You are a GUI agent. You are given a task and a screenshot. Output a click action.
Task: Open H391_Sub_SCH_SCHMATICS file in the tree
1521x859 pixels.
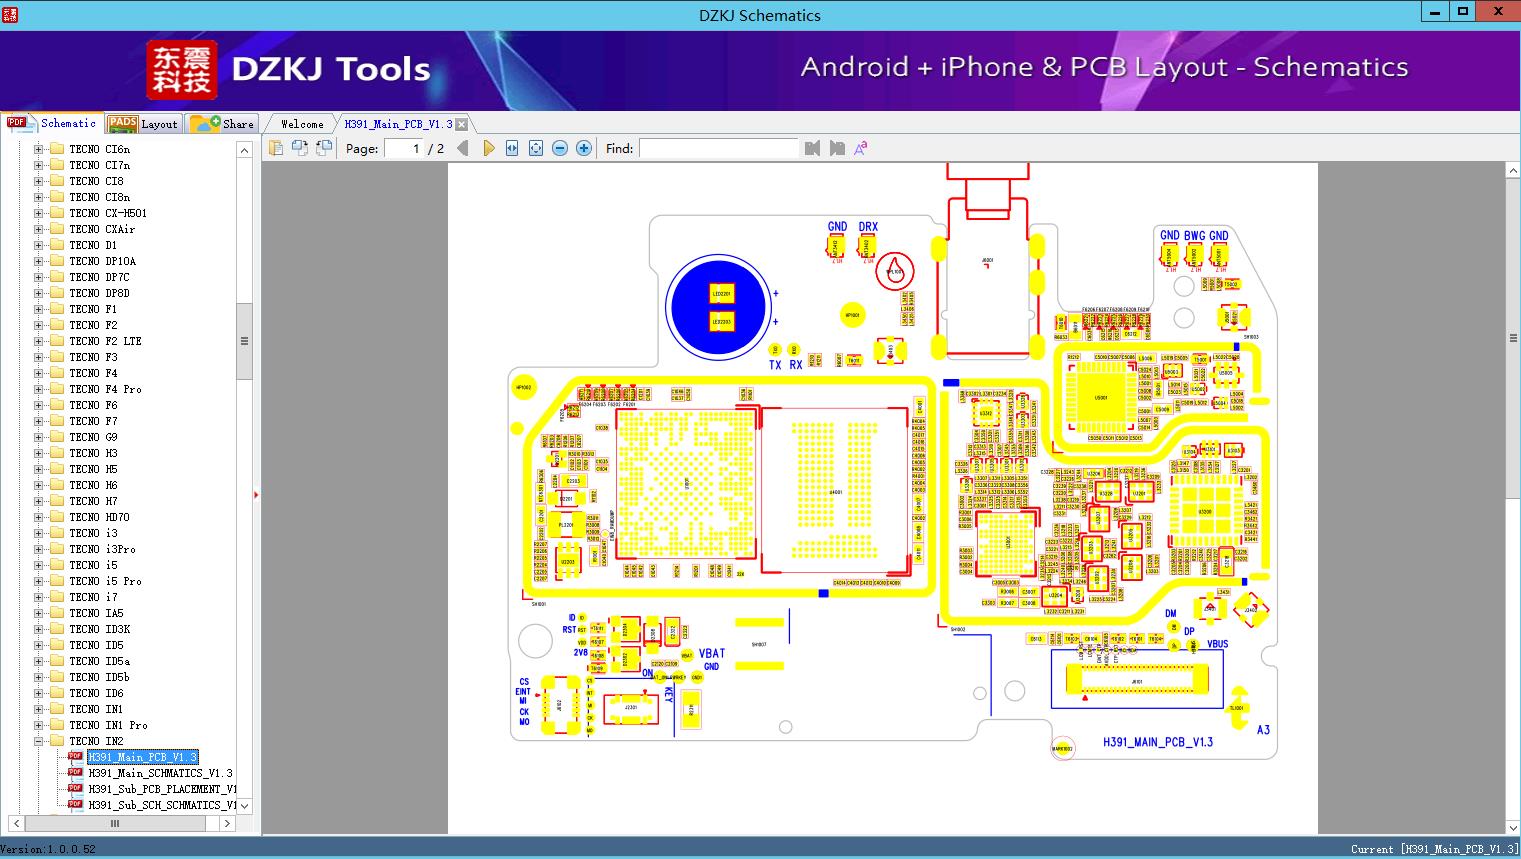coord(162,805)
